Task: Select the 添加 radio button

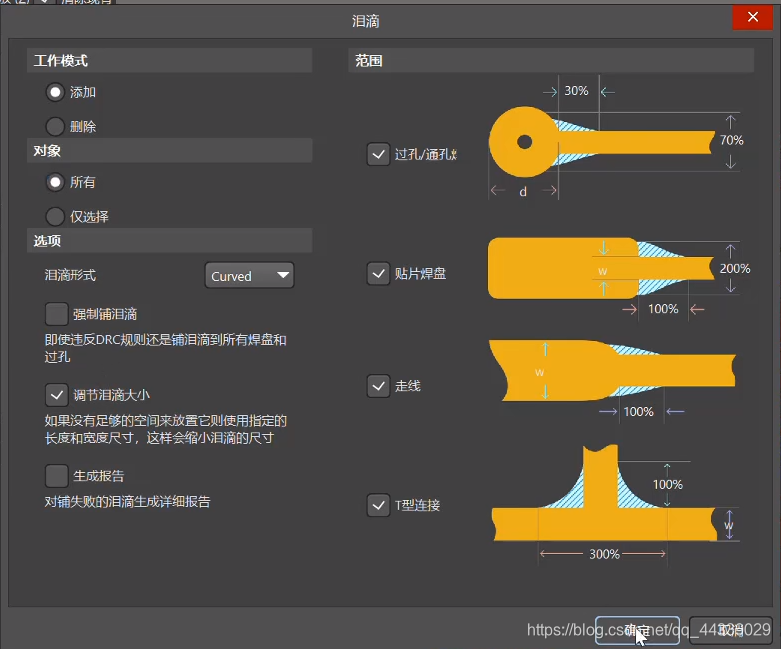Action: 55,92
